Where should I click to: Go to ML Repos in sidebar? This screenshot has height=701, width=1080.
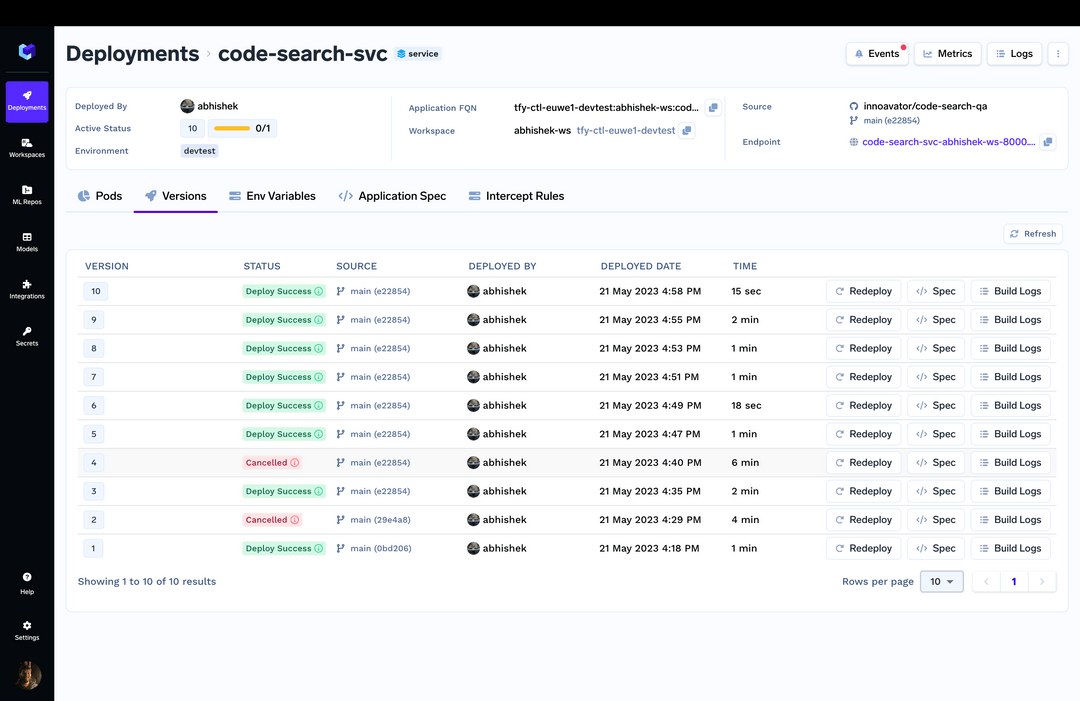click(x=27, y=195)
